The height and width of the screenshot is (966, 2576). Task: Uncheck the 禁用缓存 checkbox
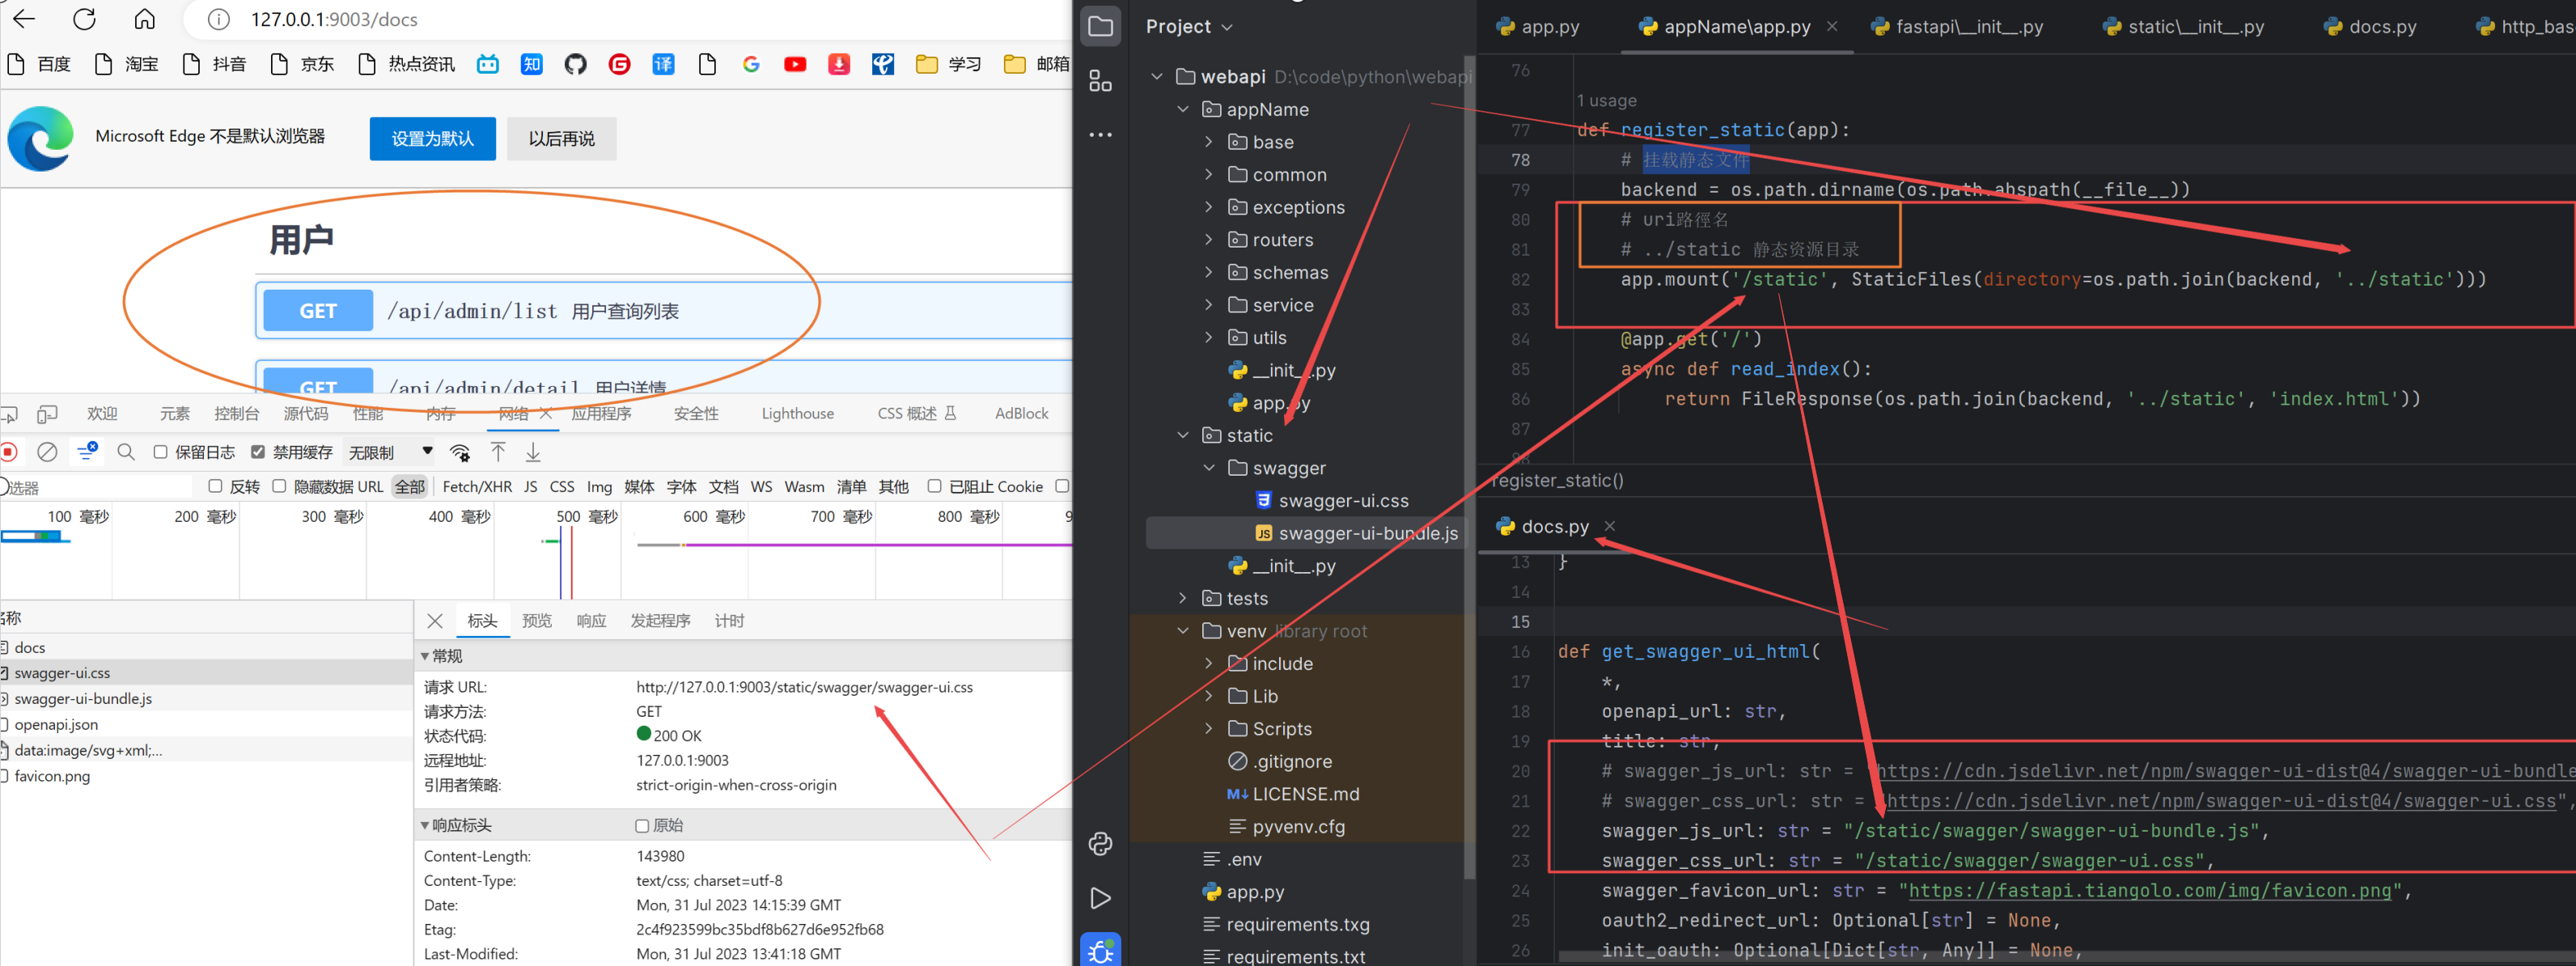click(258, 452)
